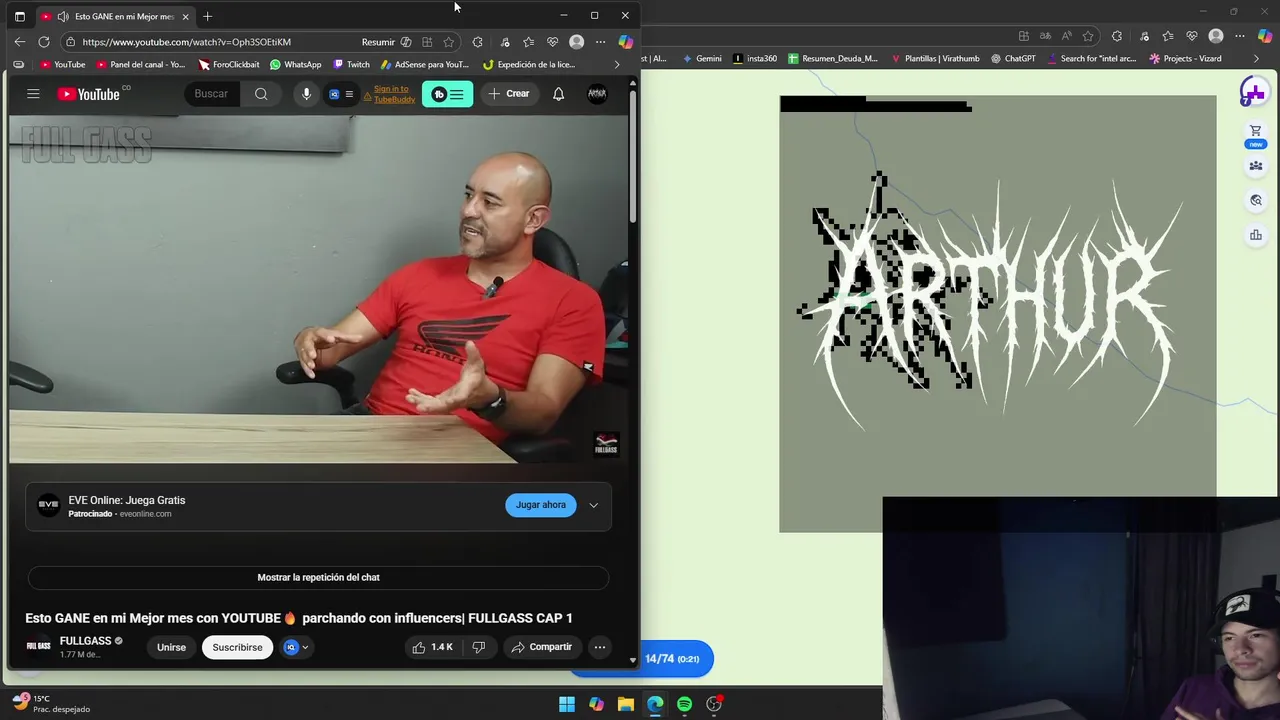
Task: Open the bar chart icon in background sidebar
Action: click(1255, 235)
